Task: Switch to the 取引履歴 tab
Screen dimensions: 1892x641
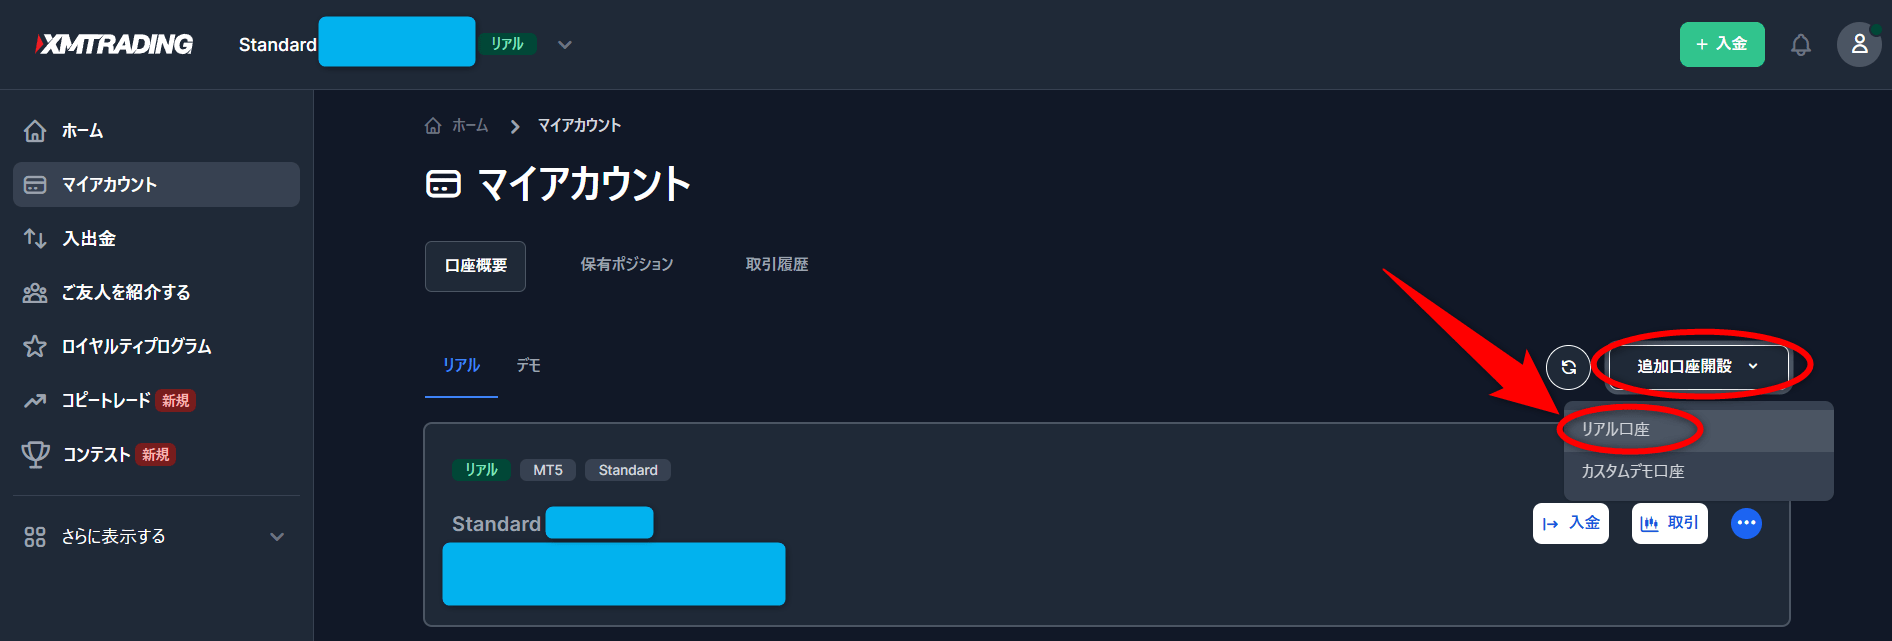Action: [x=777, y=265]
